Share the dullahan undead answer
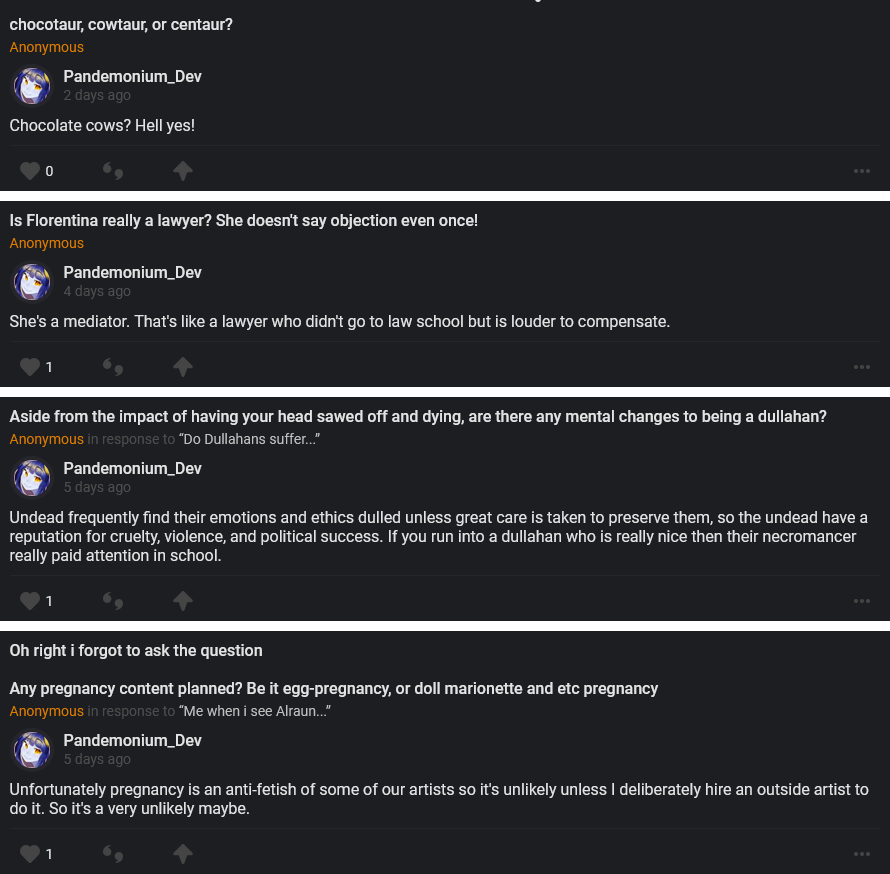This screenshot has height=874, width=890. click(x=182, y=601)
